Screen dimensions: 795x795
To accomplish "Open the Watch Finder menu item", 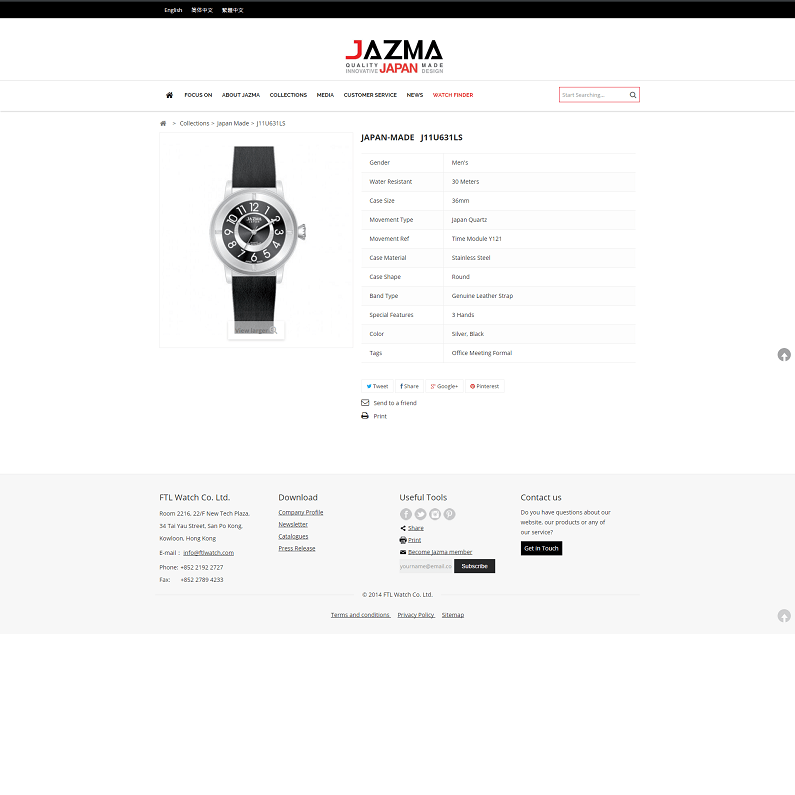I will coord(453,95).
